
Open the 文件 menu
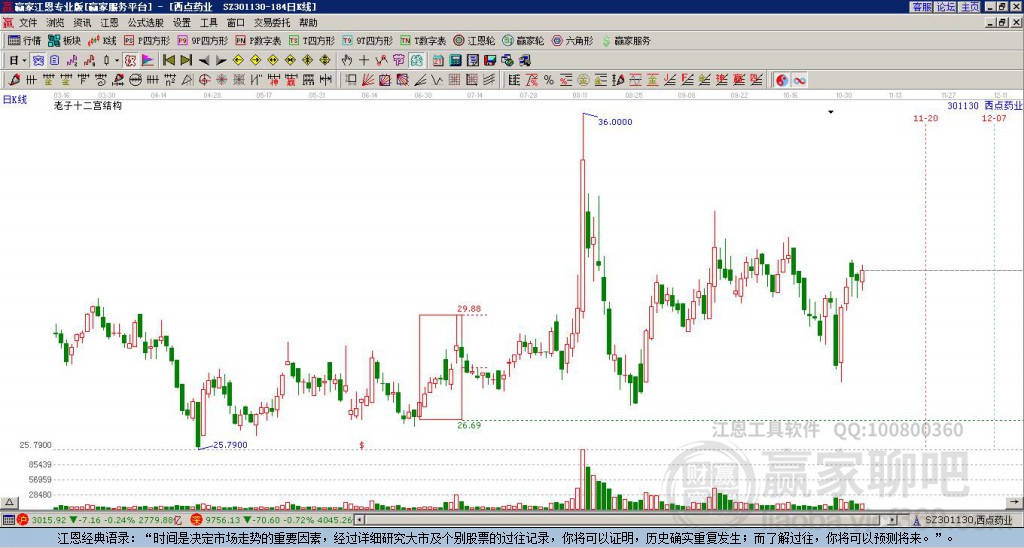pyautogui.click(x=28, y=23)
